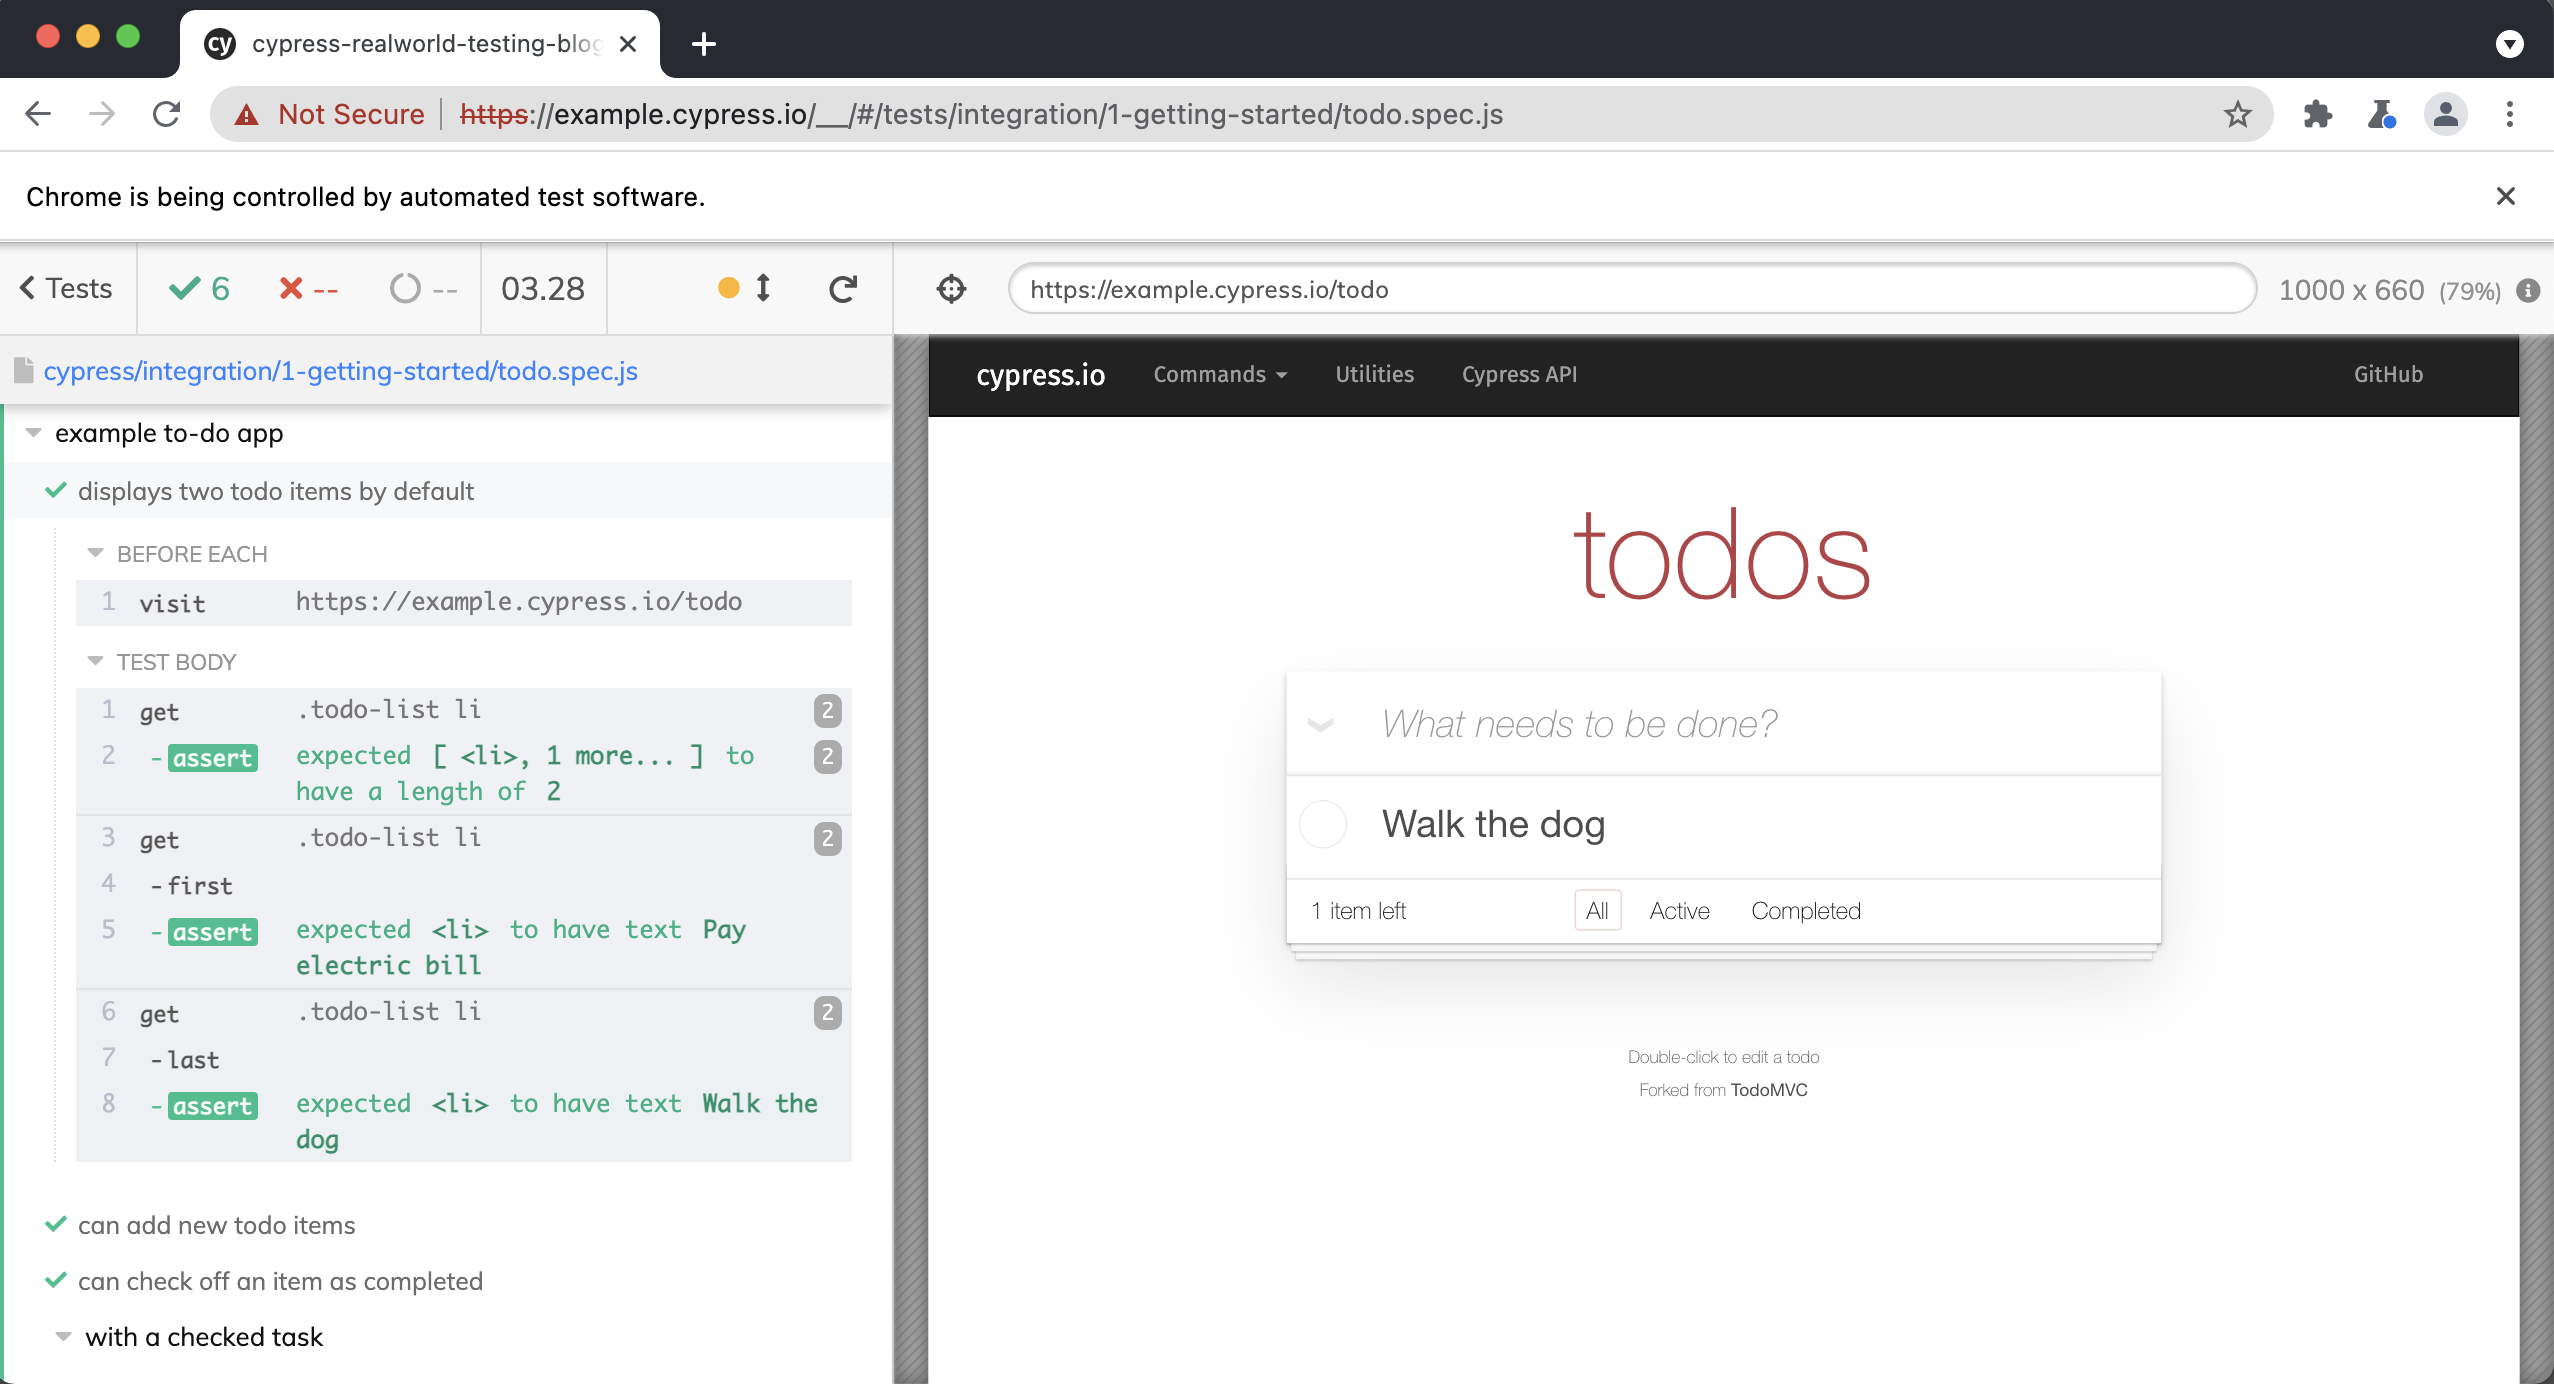Open the Commands dropdown menu
The image size is (2554, 1384).
pos(1220,374)
